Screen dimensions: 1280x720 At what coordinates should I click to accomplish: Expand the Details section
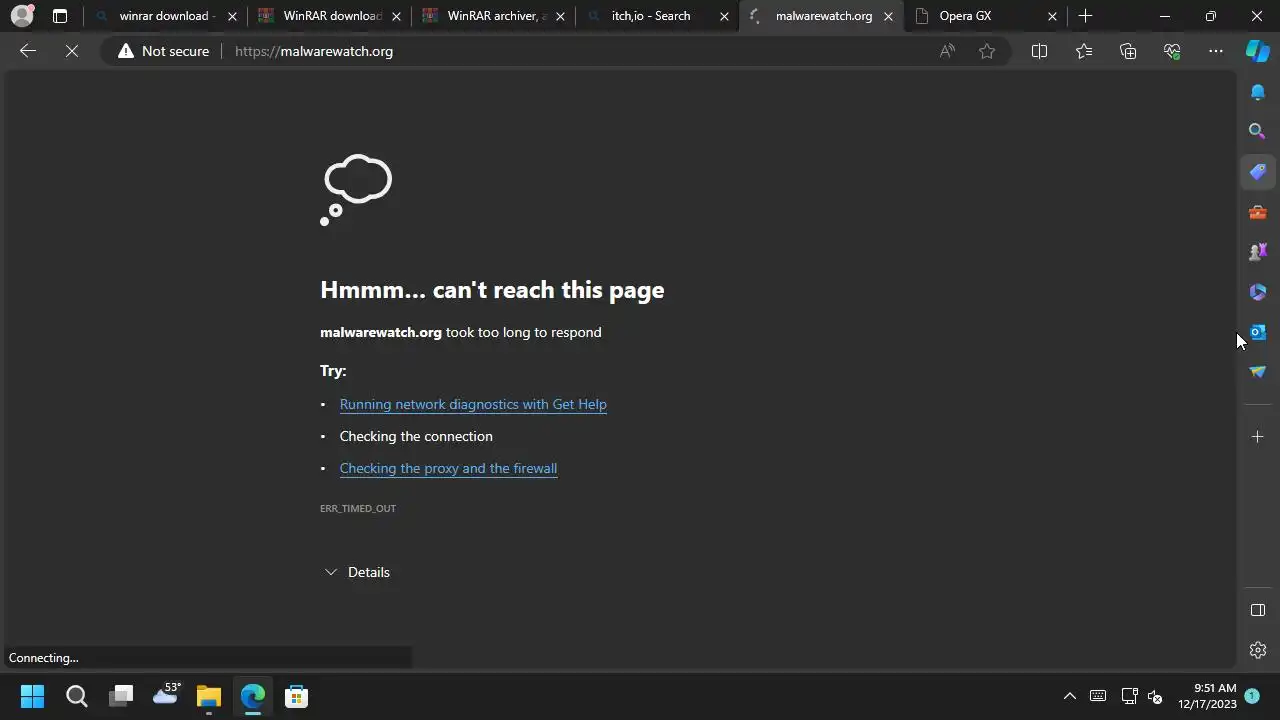[x=357, y=572]
